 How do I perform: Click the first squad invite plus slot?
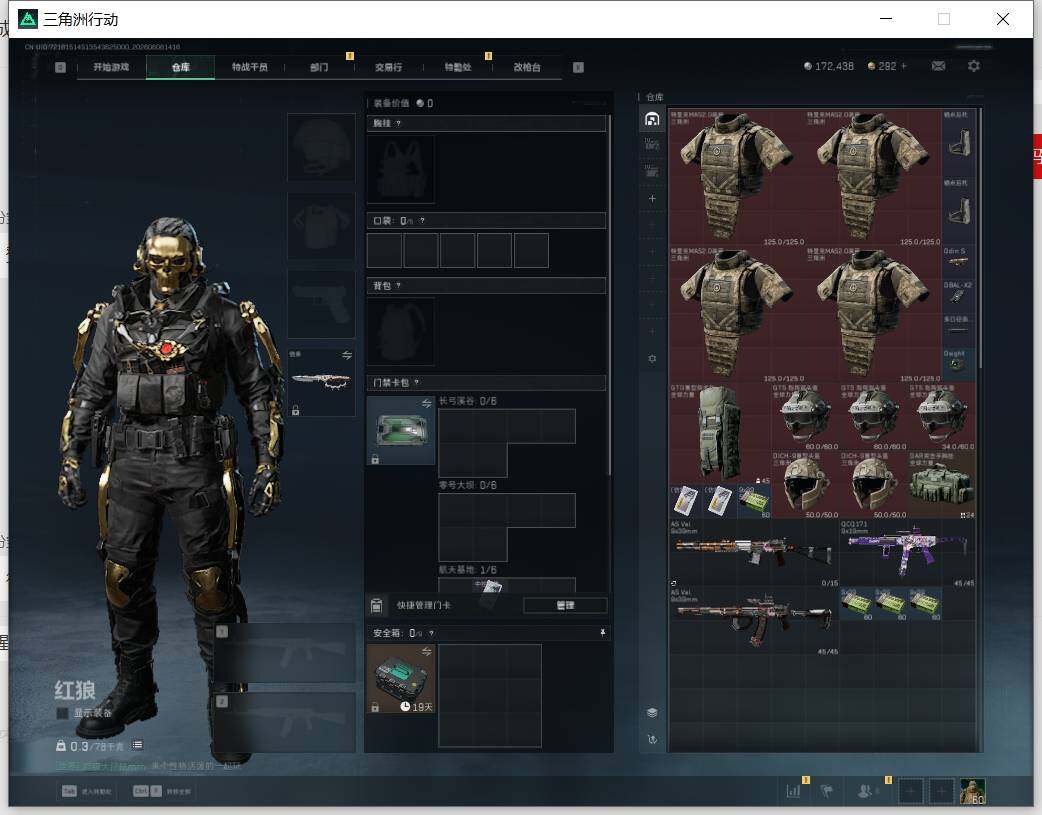910,791
